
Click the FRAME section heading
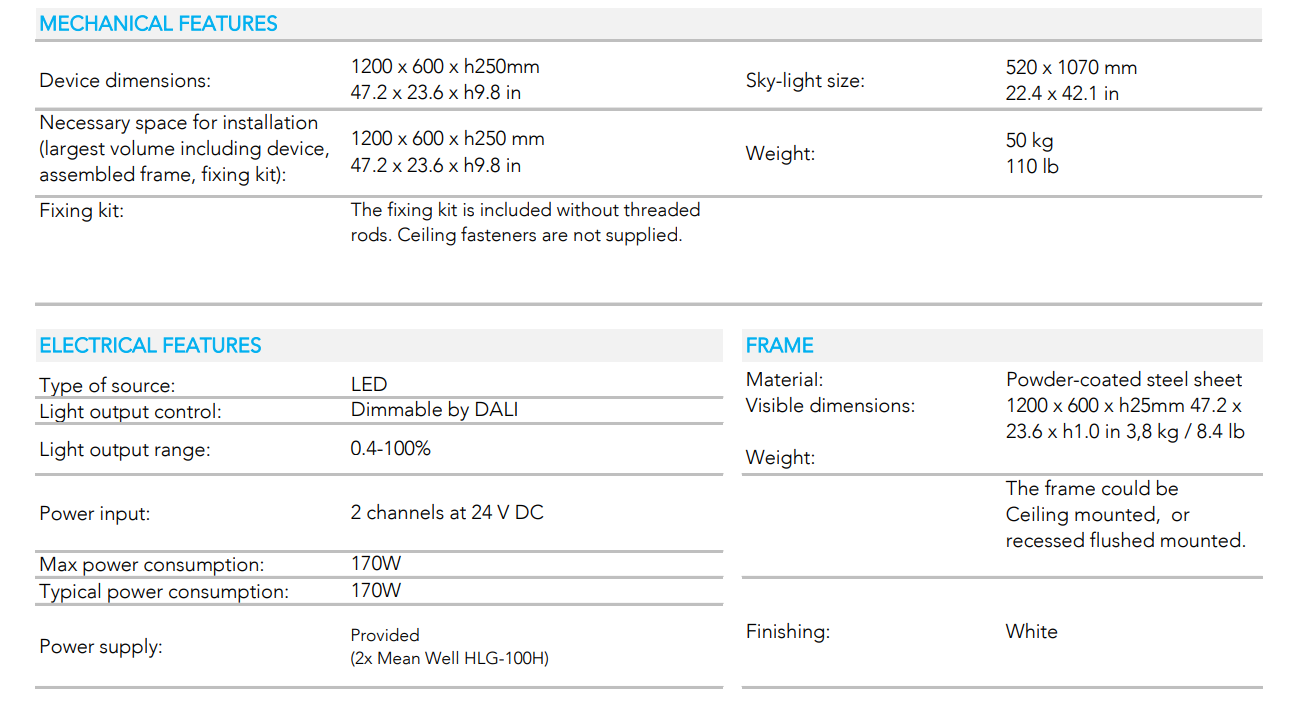(x=779, y=346)
